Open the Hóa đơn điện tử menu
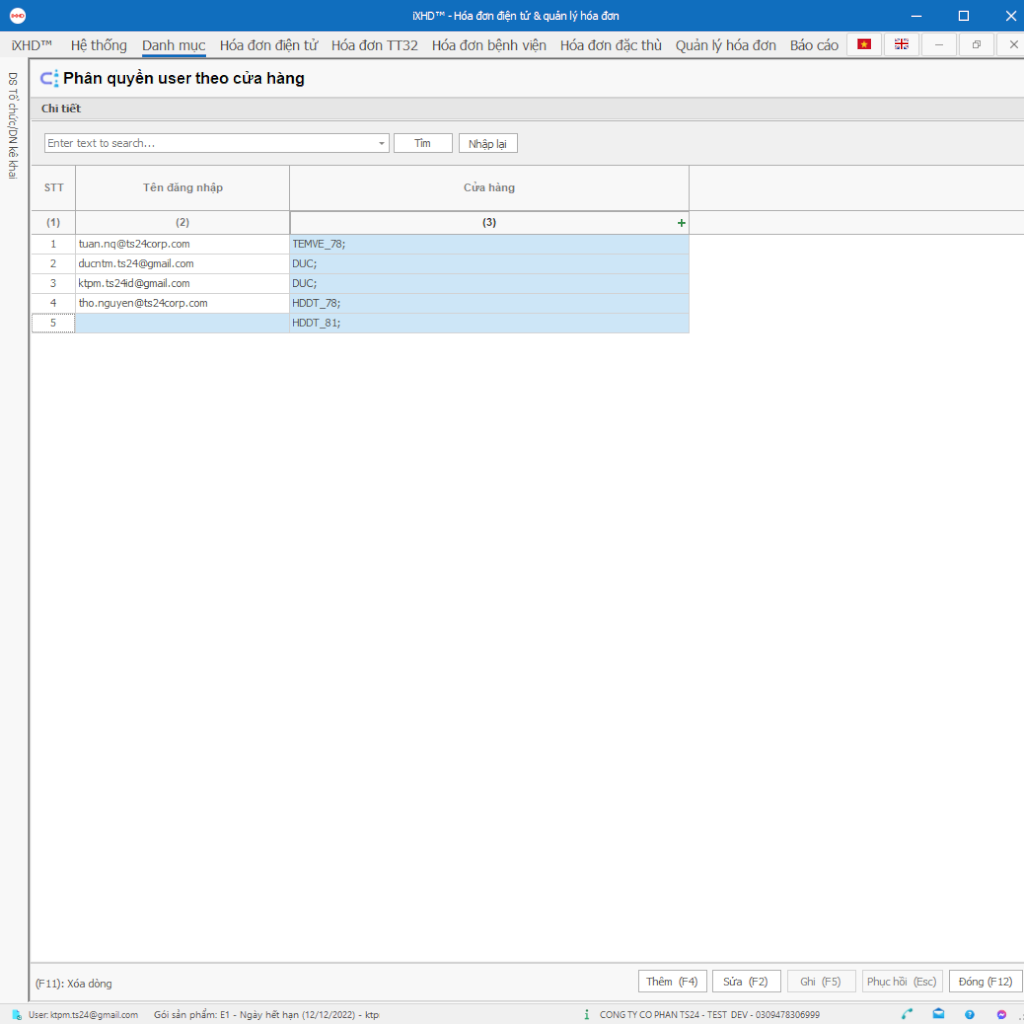1024x1024 pixels. coord(269,45)
